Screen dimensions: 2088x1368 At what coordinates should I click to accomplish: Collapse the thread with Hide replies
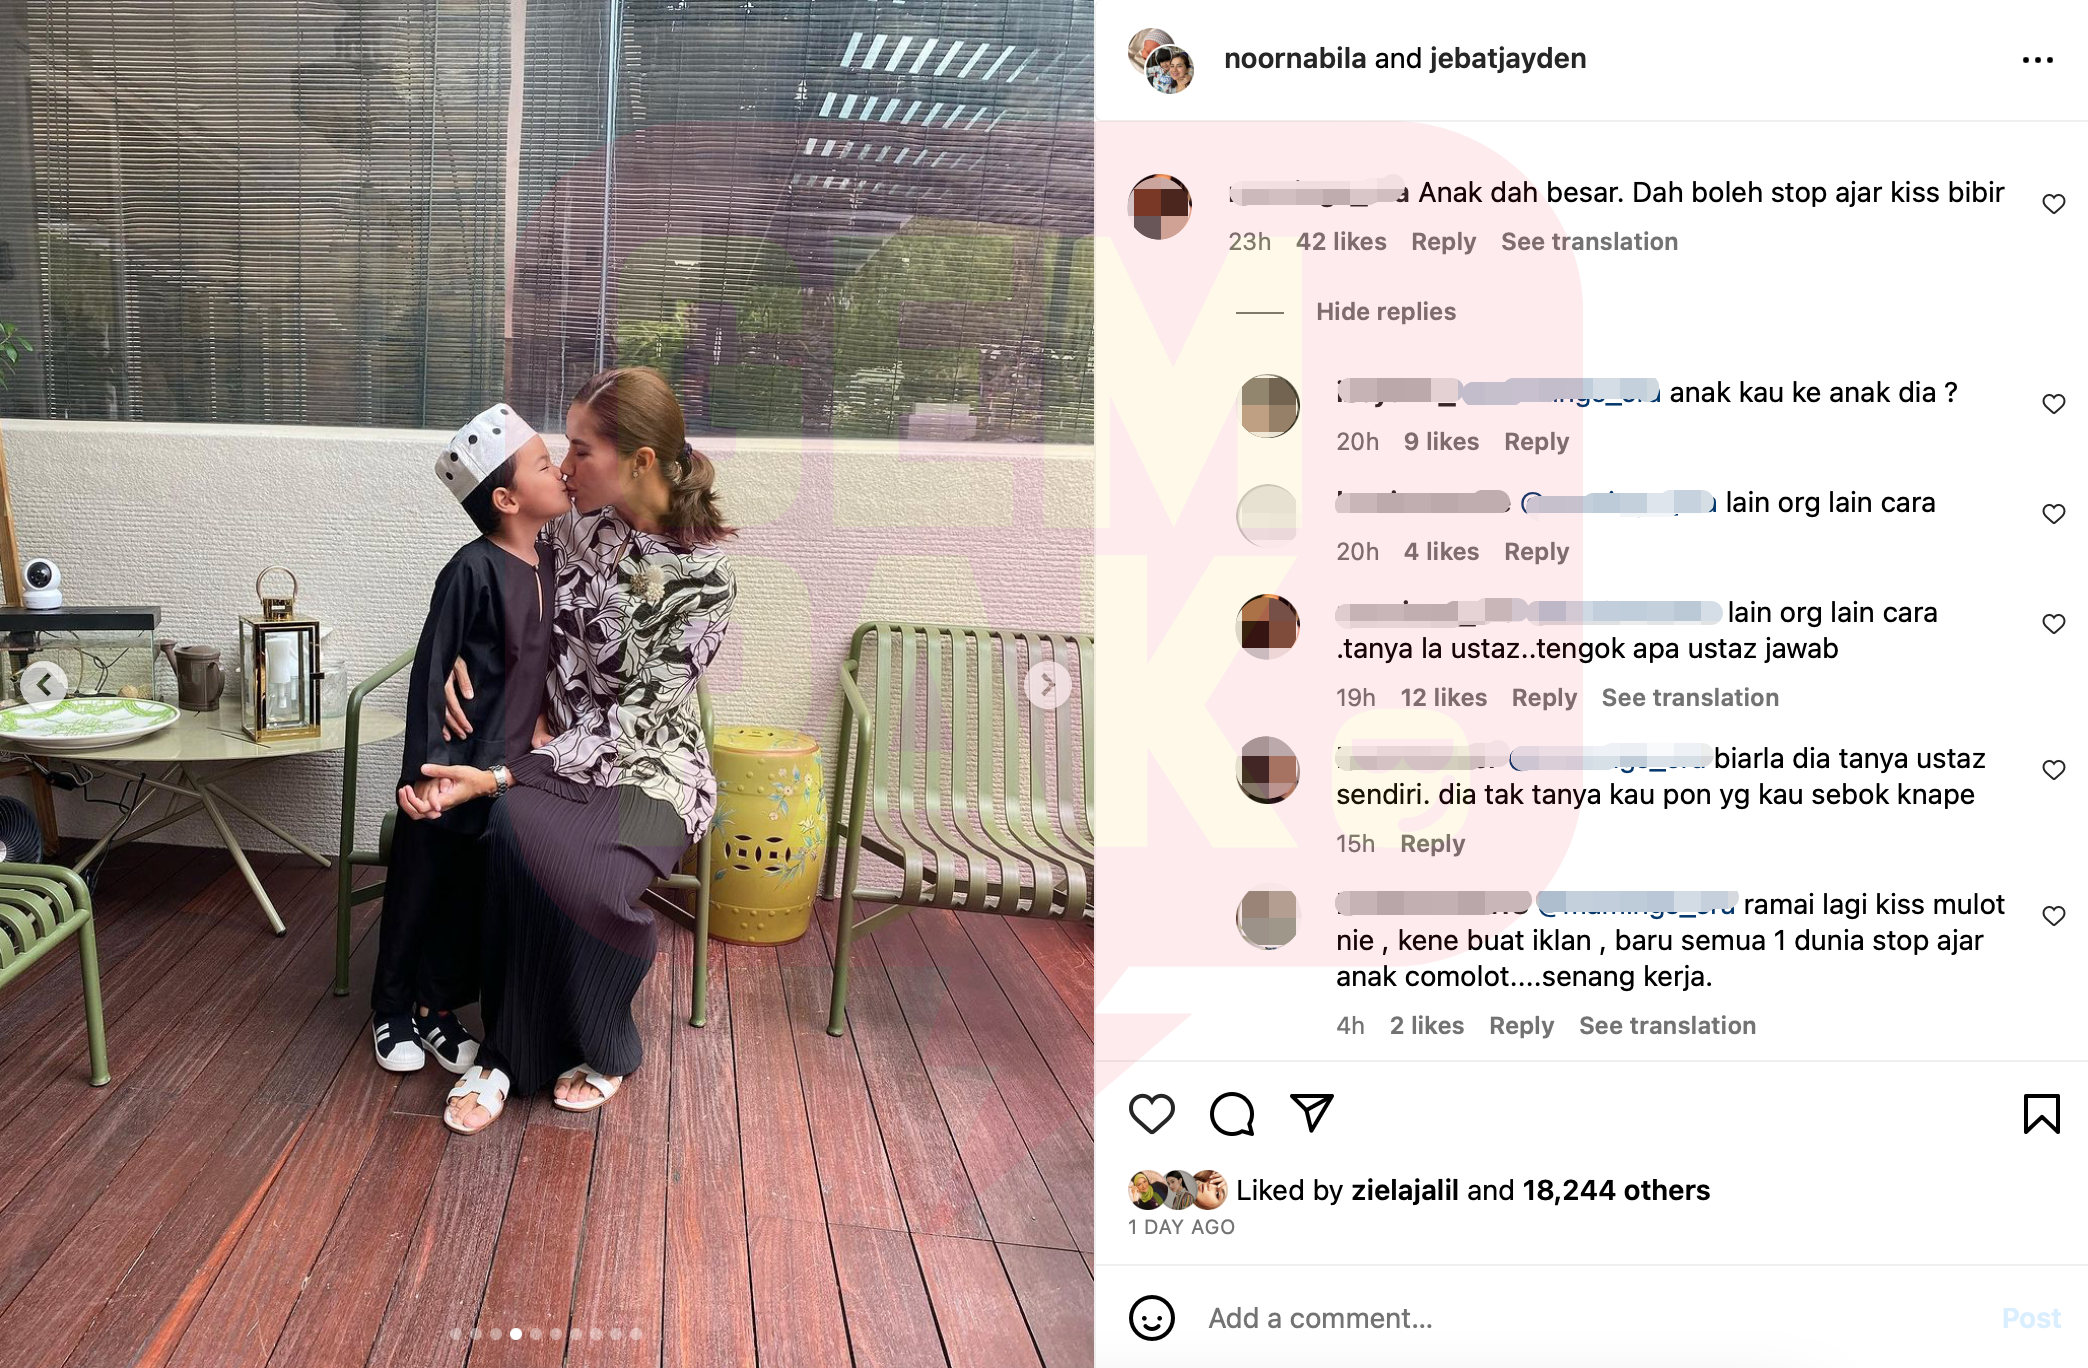click(x=1385, y=312)
